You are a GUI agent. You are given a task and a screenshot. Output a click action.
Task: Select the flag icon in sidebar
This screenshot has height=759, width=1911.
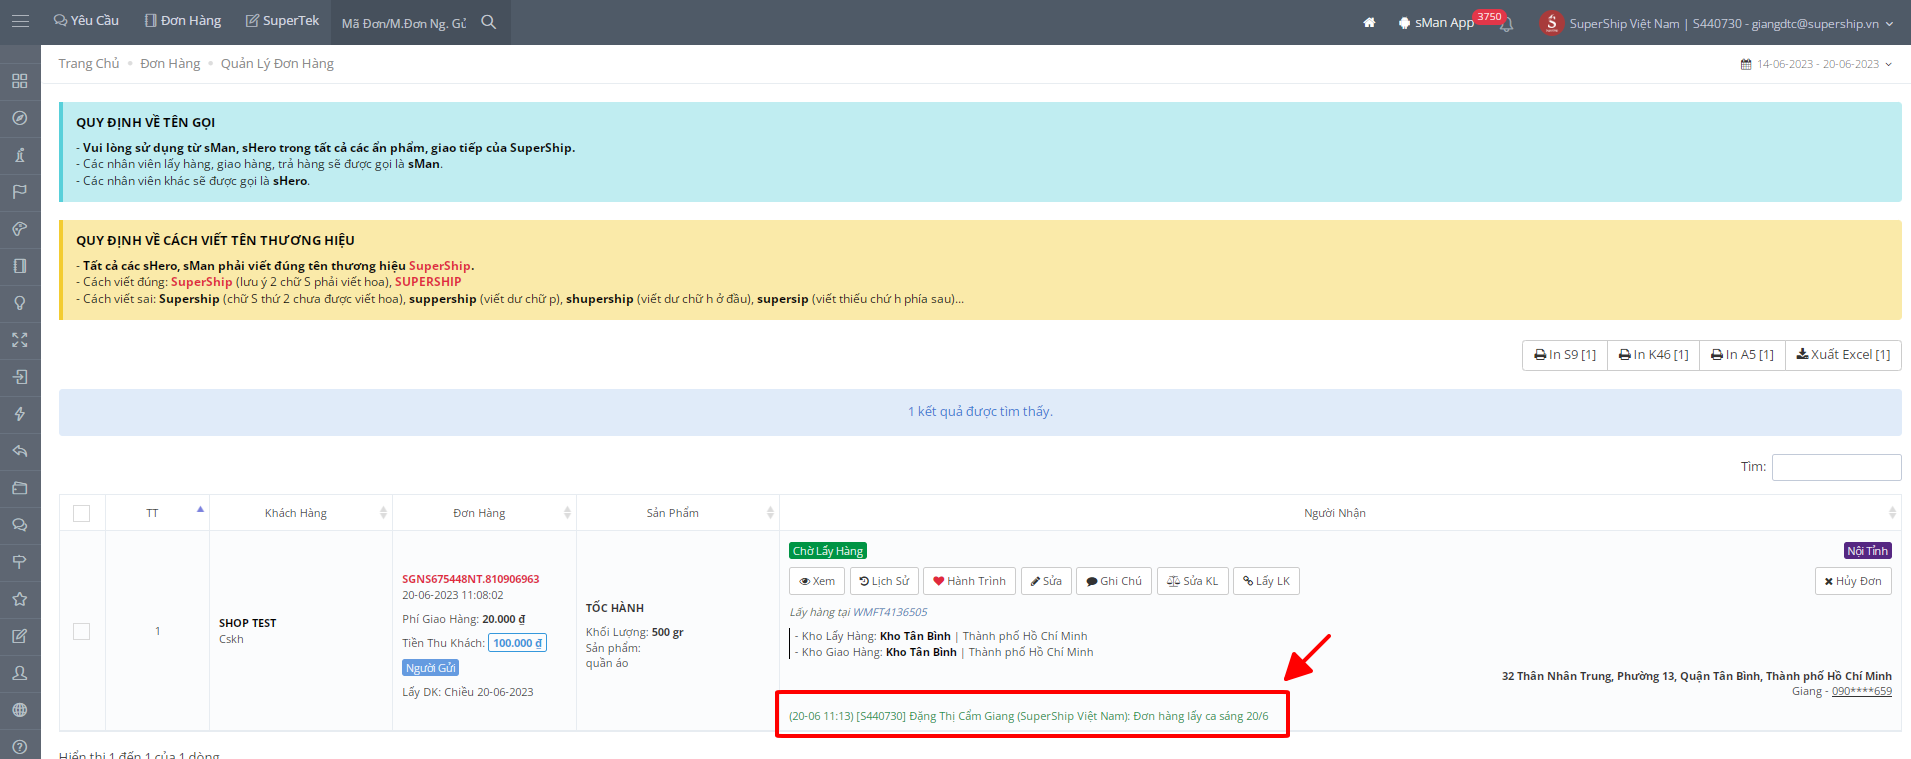point(20,192)
